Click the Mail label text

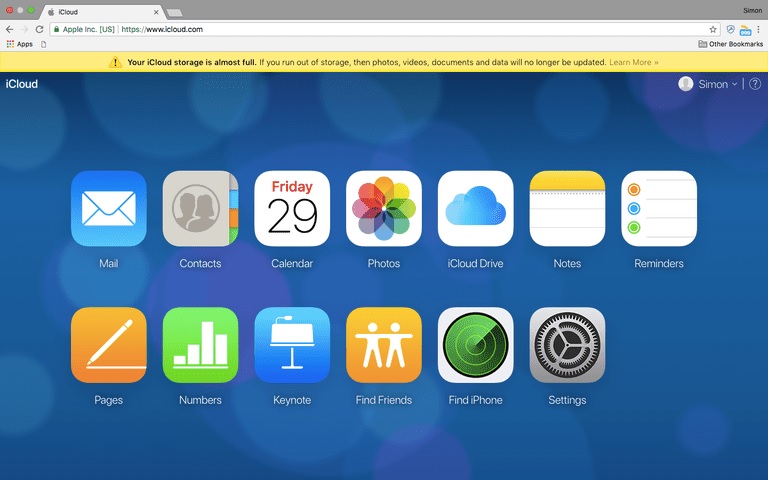(109, 264)
